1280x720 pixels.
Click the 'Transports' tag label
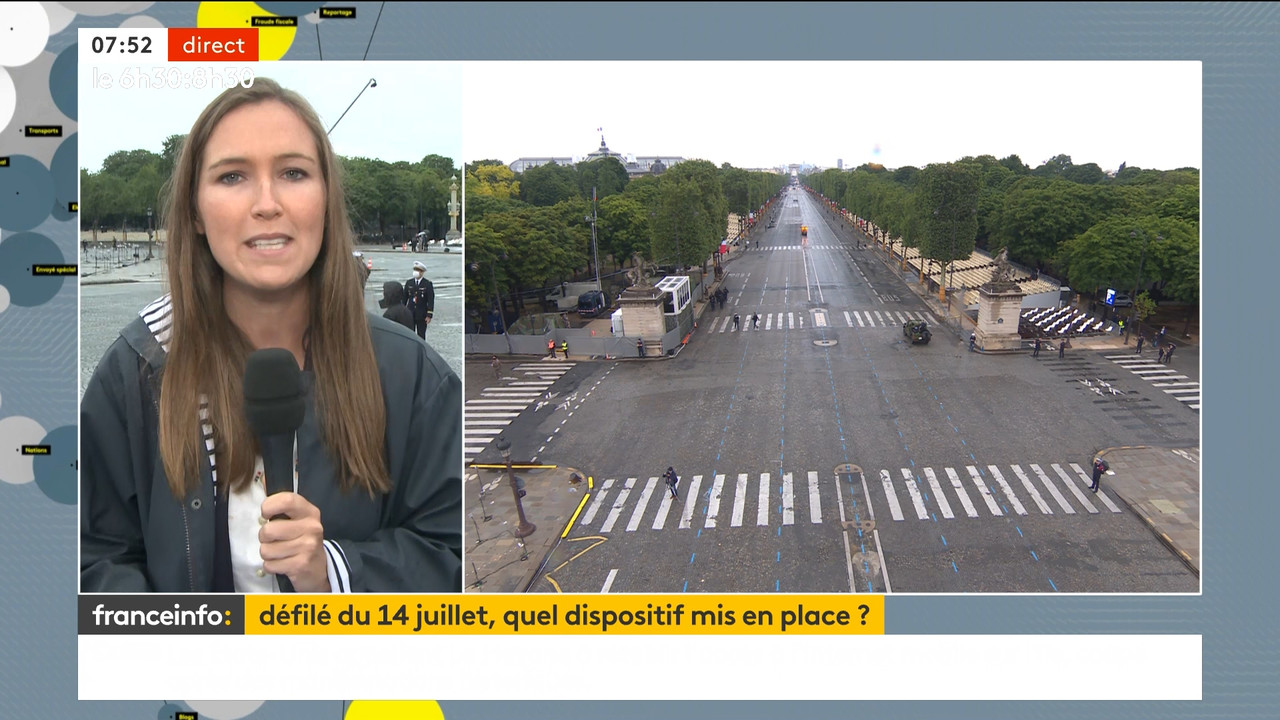pyautogui.click(x=43, y=131)
